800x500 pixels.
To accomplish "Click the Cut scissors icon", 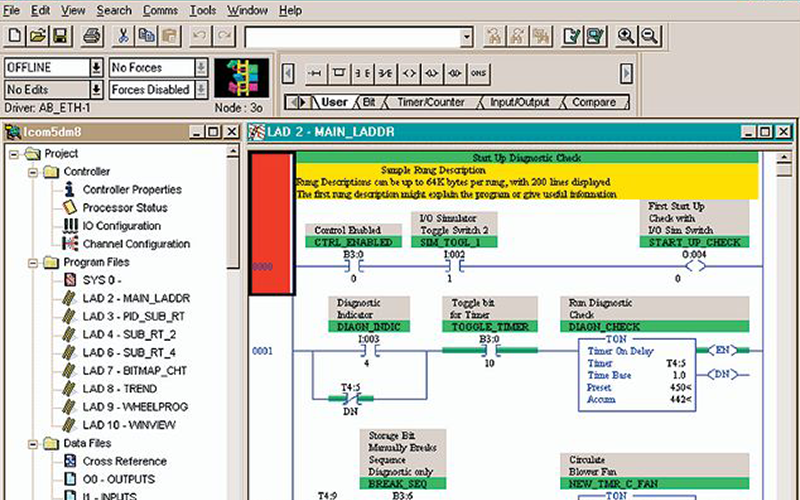I will click(x=124, y=36).
